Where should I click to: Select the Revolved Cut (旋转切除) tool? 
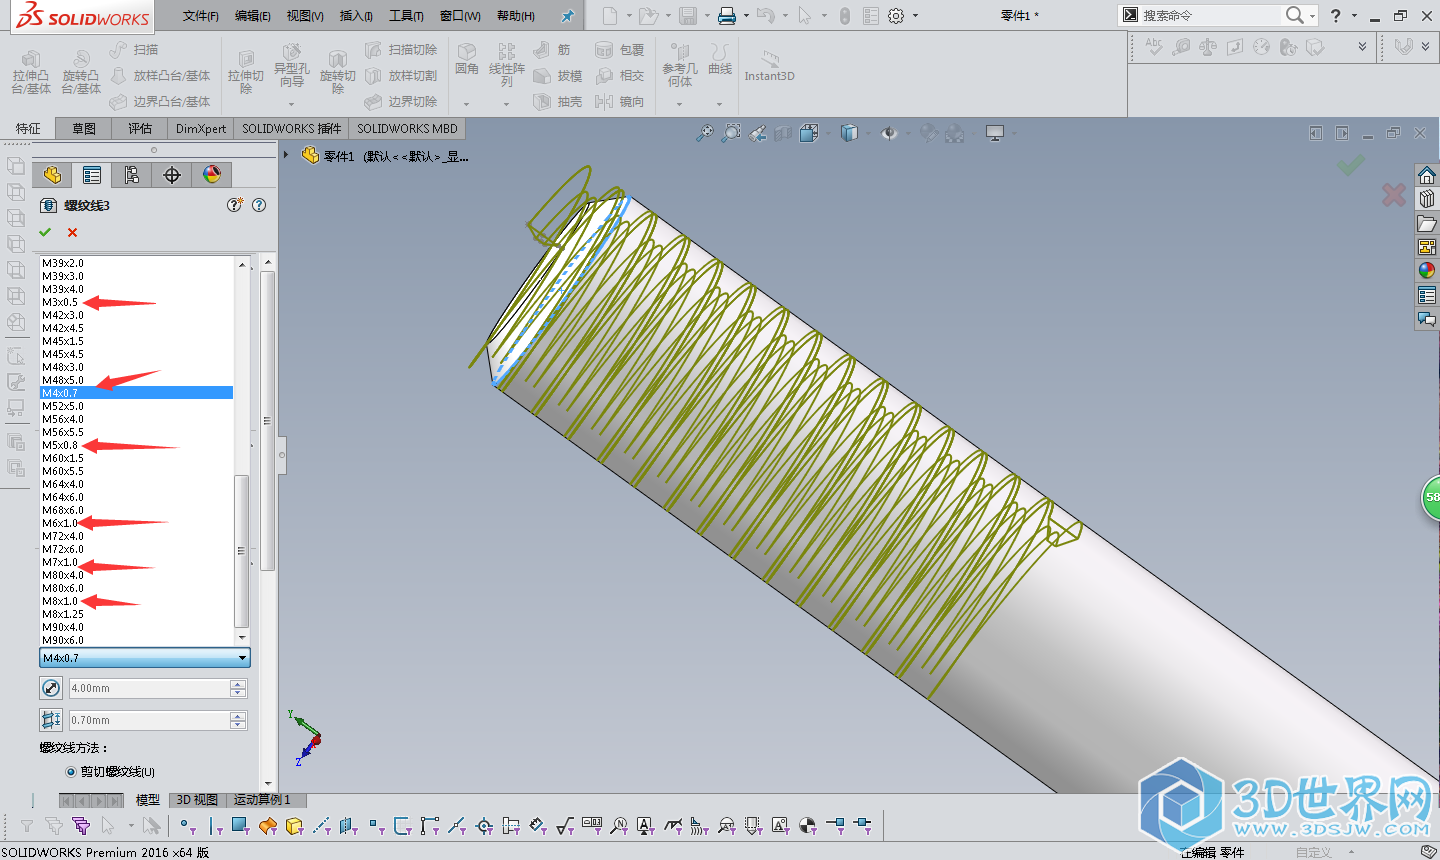coord(338,73)
